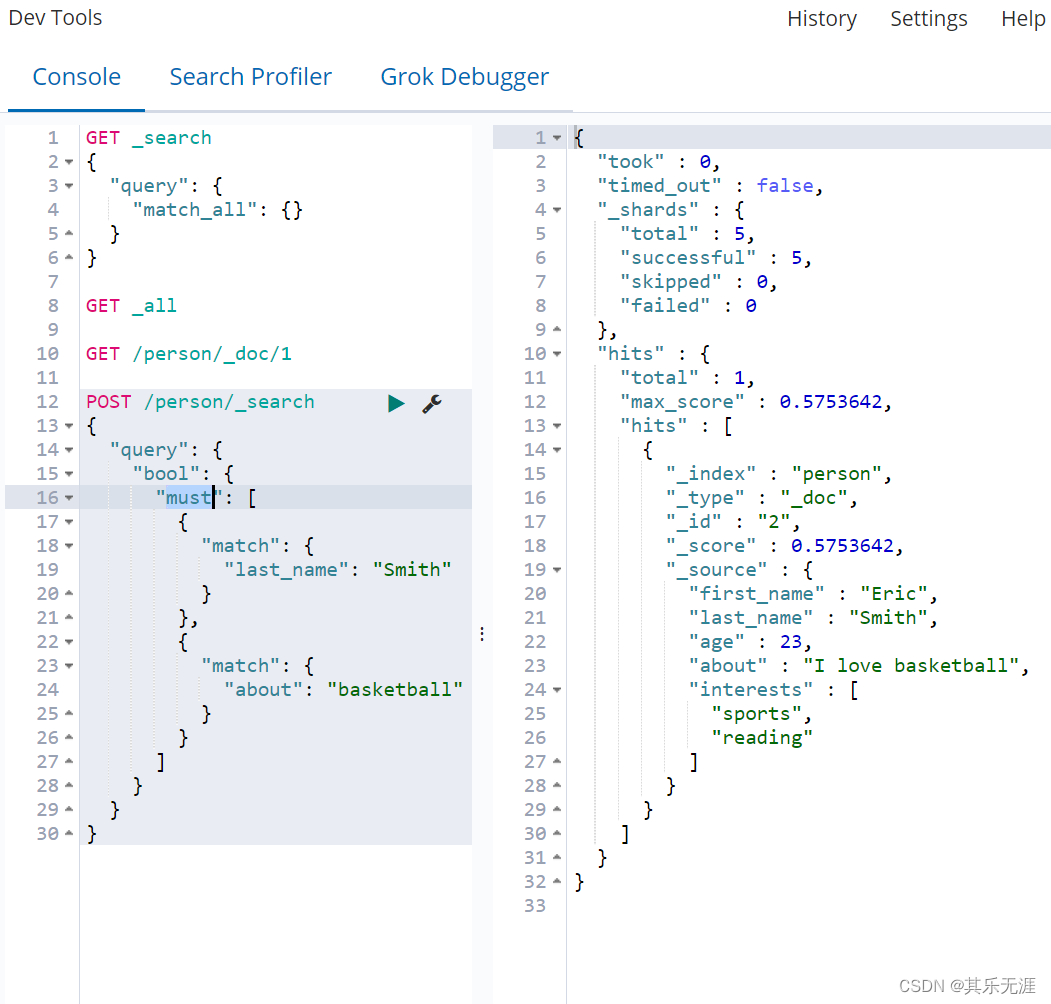
Task: Collapse the hit object at output line 14
Action: pyautogui.click(x=557, y=450)
